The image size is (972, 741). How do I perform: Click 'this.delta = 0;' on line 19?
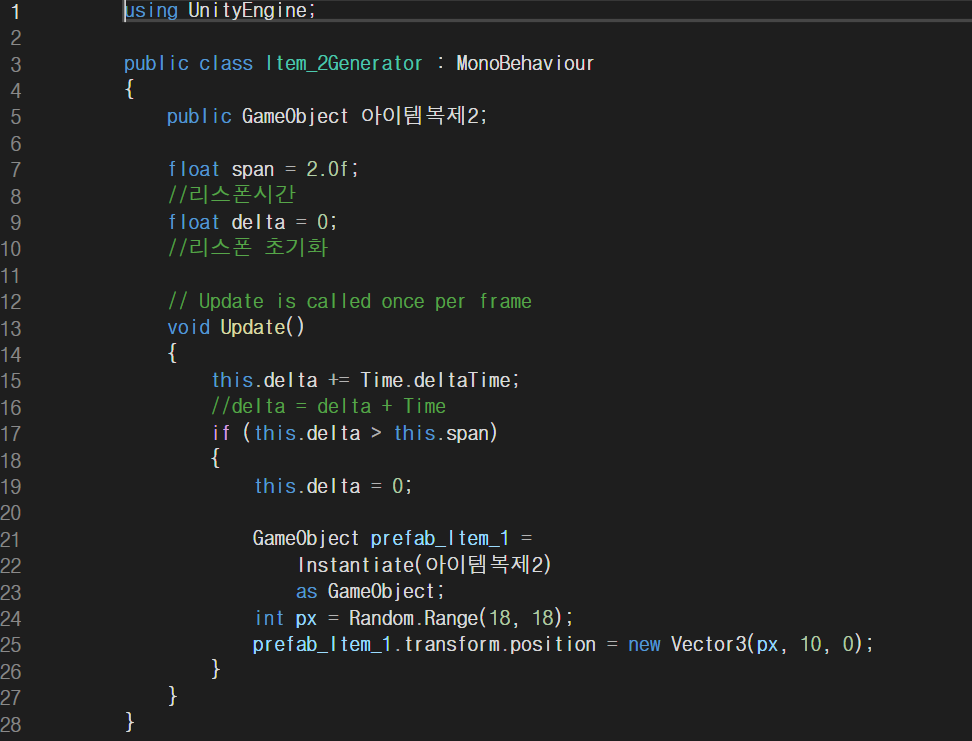[x=333, y=486]
